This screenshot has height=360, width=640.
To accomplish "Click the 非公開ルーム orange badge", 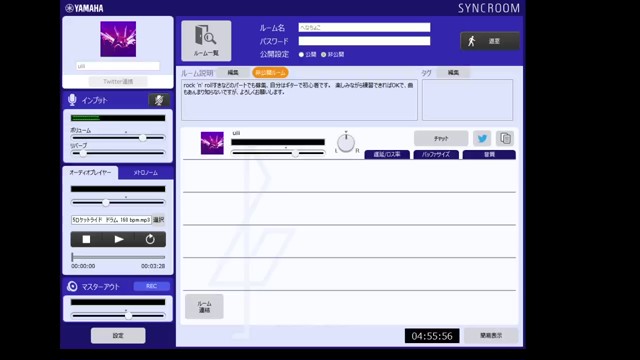I will 270,73.
